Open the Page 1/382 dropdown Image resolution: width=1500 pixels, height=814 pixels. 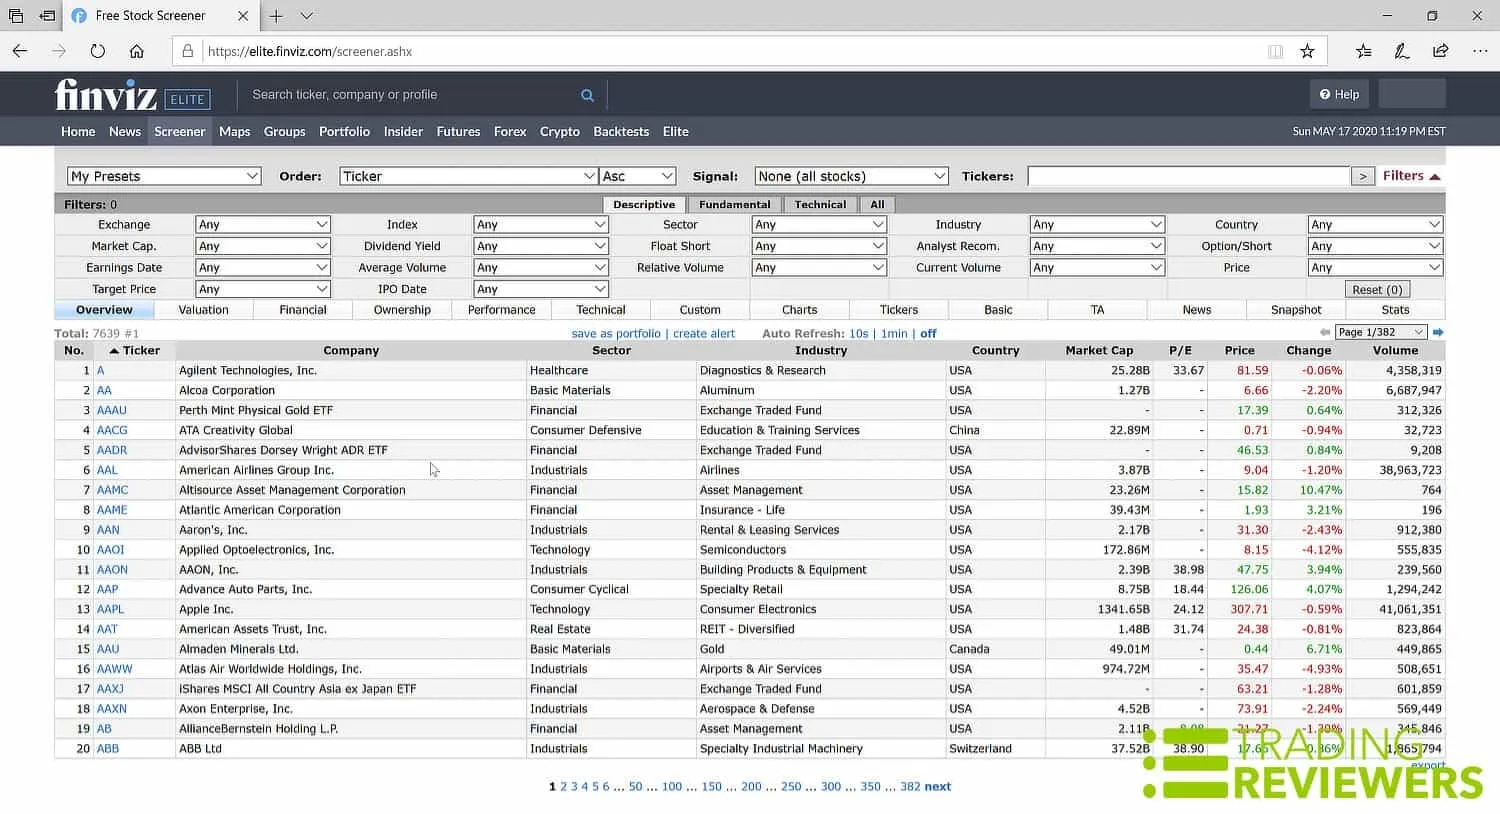(x=1381, y=332)
